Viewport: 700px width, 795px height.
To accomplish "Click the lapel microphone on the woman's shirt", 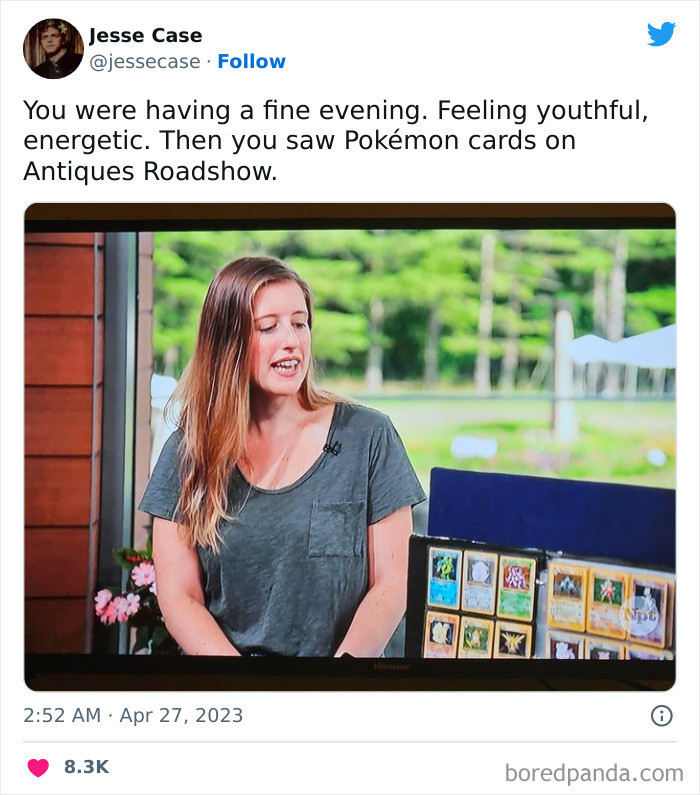I will (331, 448).
